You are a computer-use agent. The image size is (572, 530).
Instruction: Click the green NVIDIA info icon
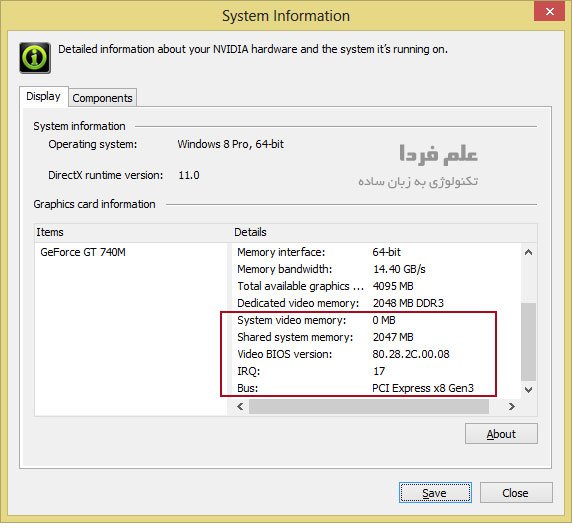coord(35,58)
